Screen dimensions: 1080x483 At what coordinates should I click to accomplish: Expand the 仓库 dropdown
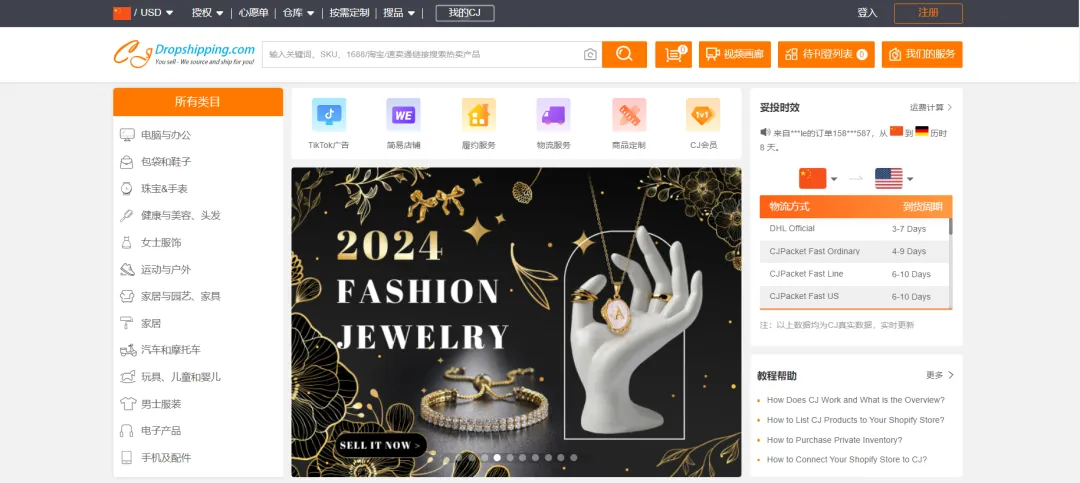298,12
